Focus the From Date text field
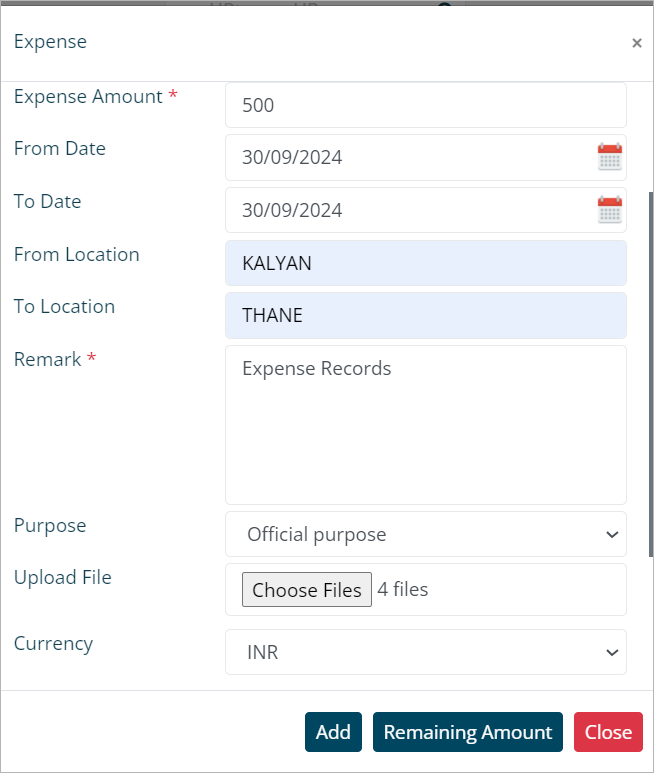 (410, 157)
